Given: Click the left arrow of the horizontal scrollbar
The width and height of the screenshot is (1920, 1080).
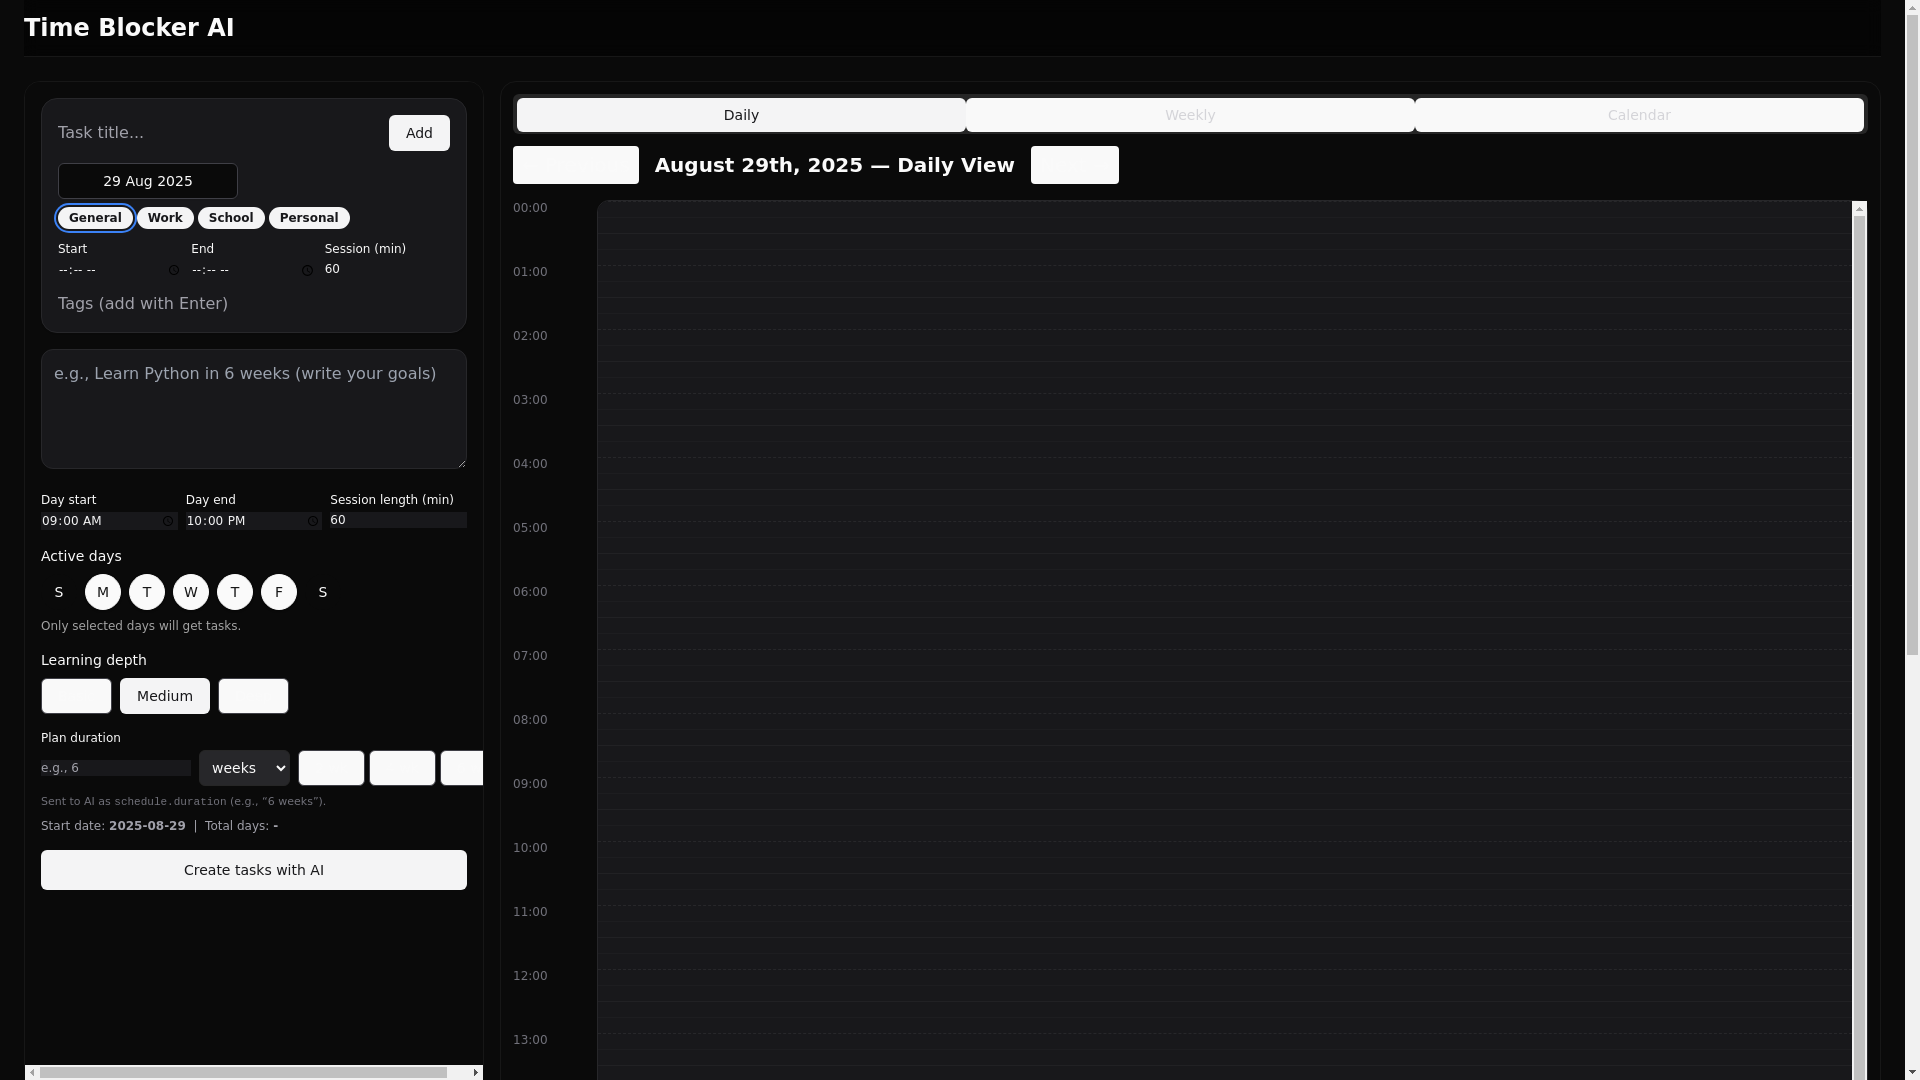Looking at the screenshot, I should (x=32, y=1072).
